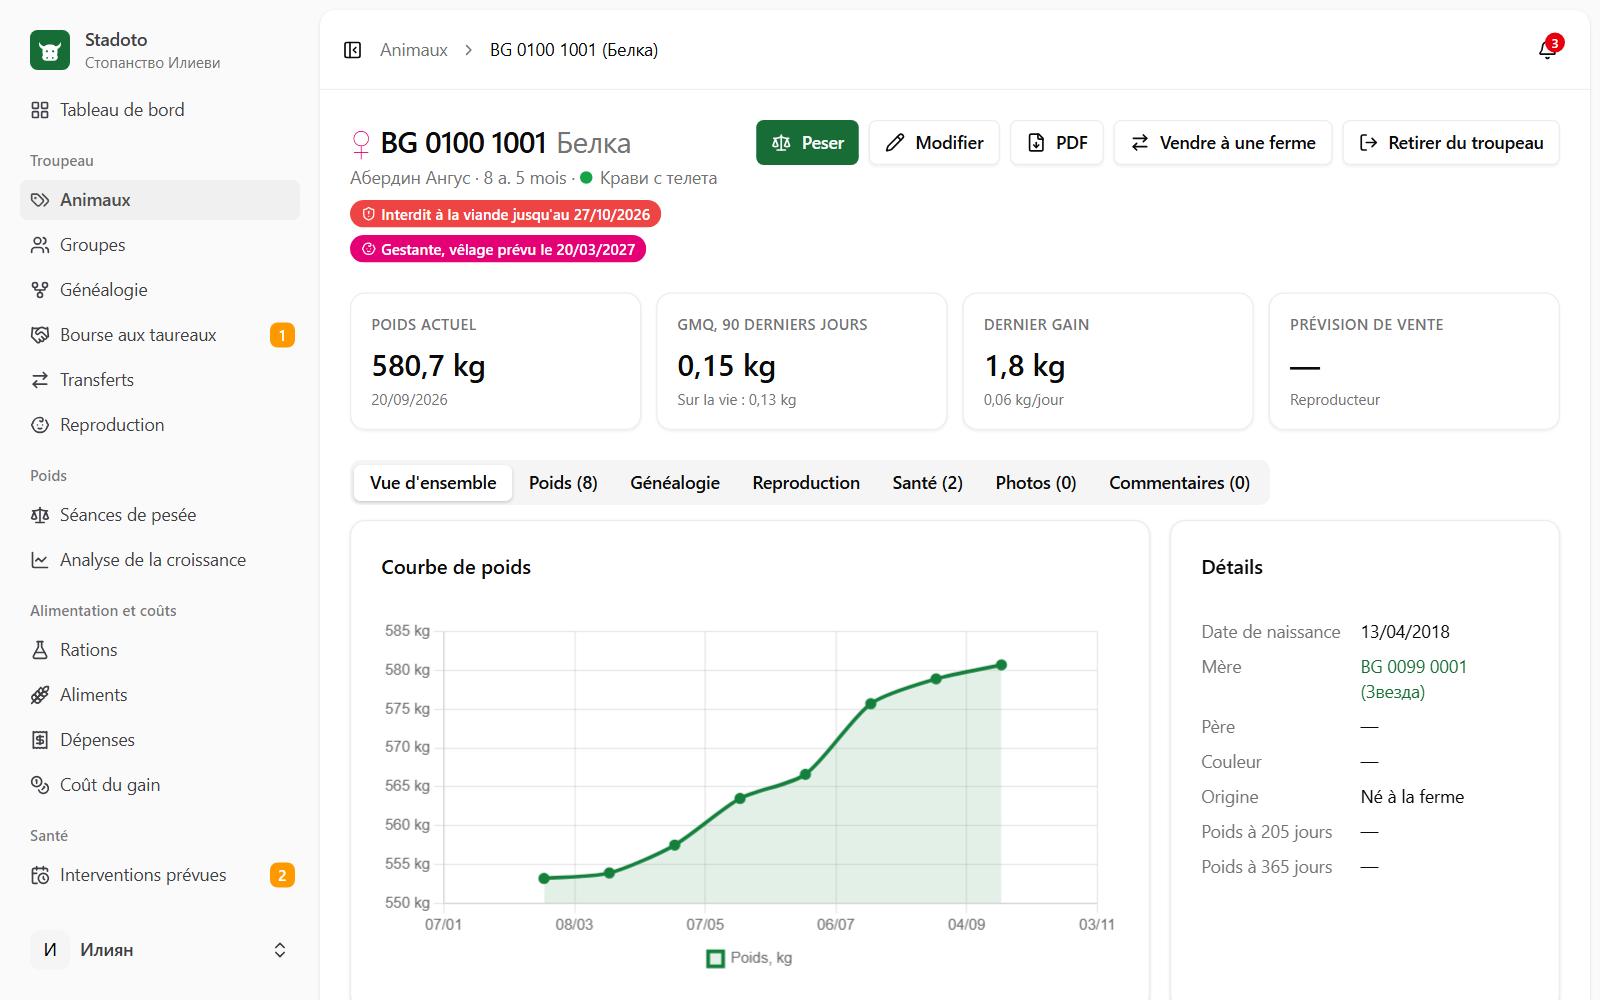Click the last data point on weight curve
This screenshot has height=1000, width=1600.
[x=1001, y=665]
